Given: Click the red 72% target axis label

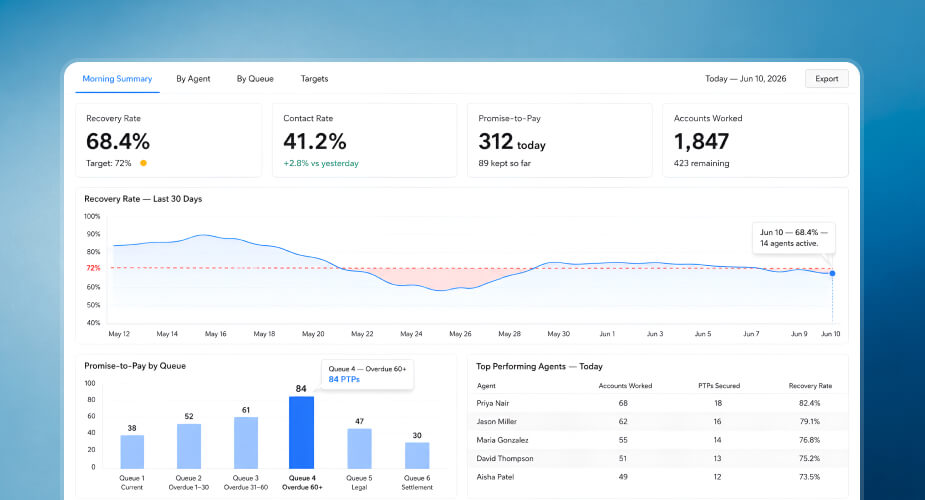Looking at the screenshot, I should tap(93, 268).
